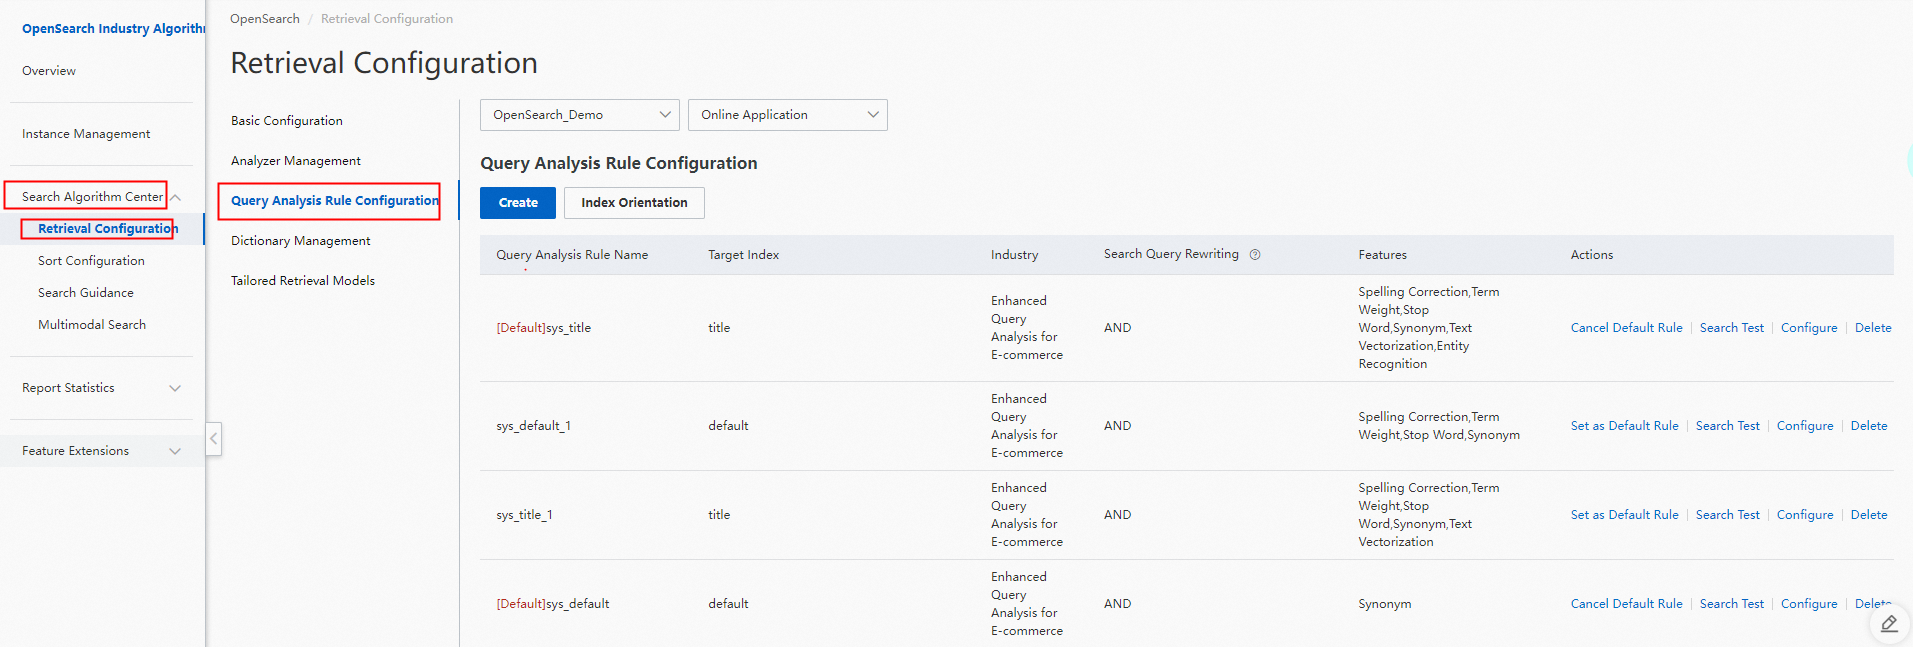Click the Index Orientation button
This screenshot has width=1913, height=647.
634,203
